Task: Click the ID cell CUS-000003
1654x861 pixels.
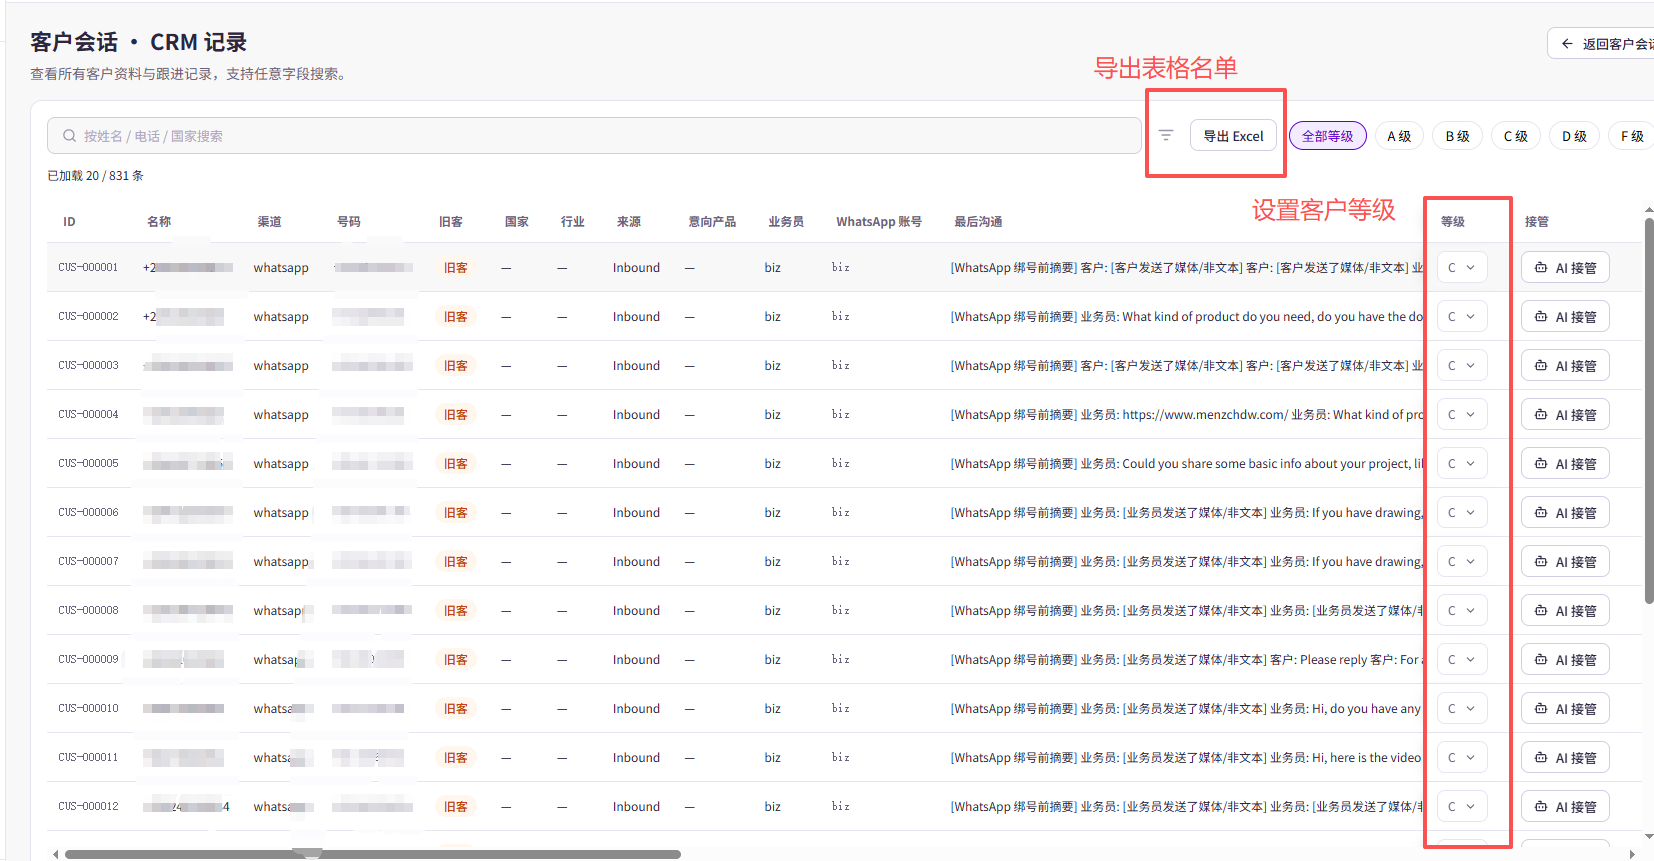Action: [x=88, y=366]
